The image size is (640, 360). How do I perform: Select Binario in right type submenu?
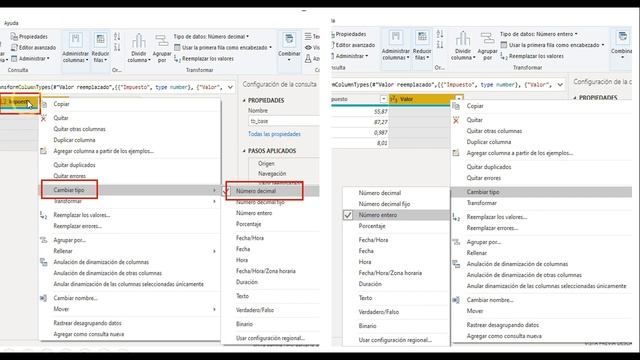point(367,326)
